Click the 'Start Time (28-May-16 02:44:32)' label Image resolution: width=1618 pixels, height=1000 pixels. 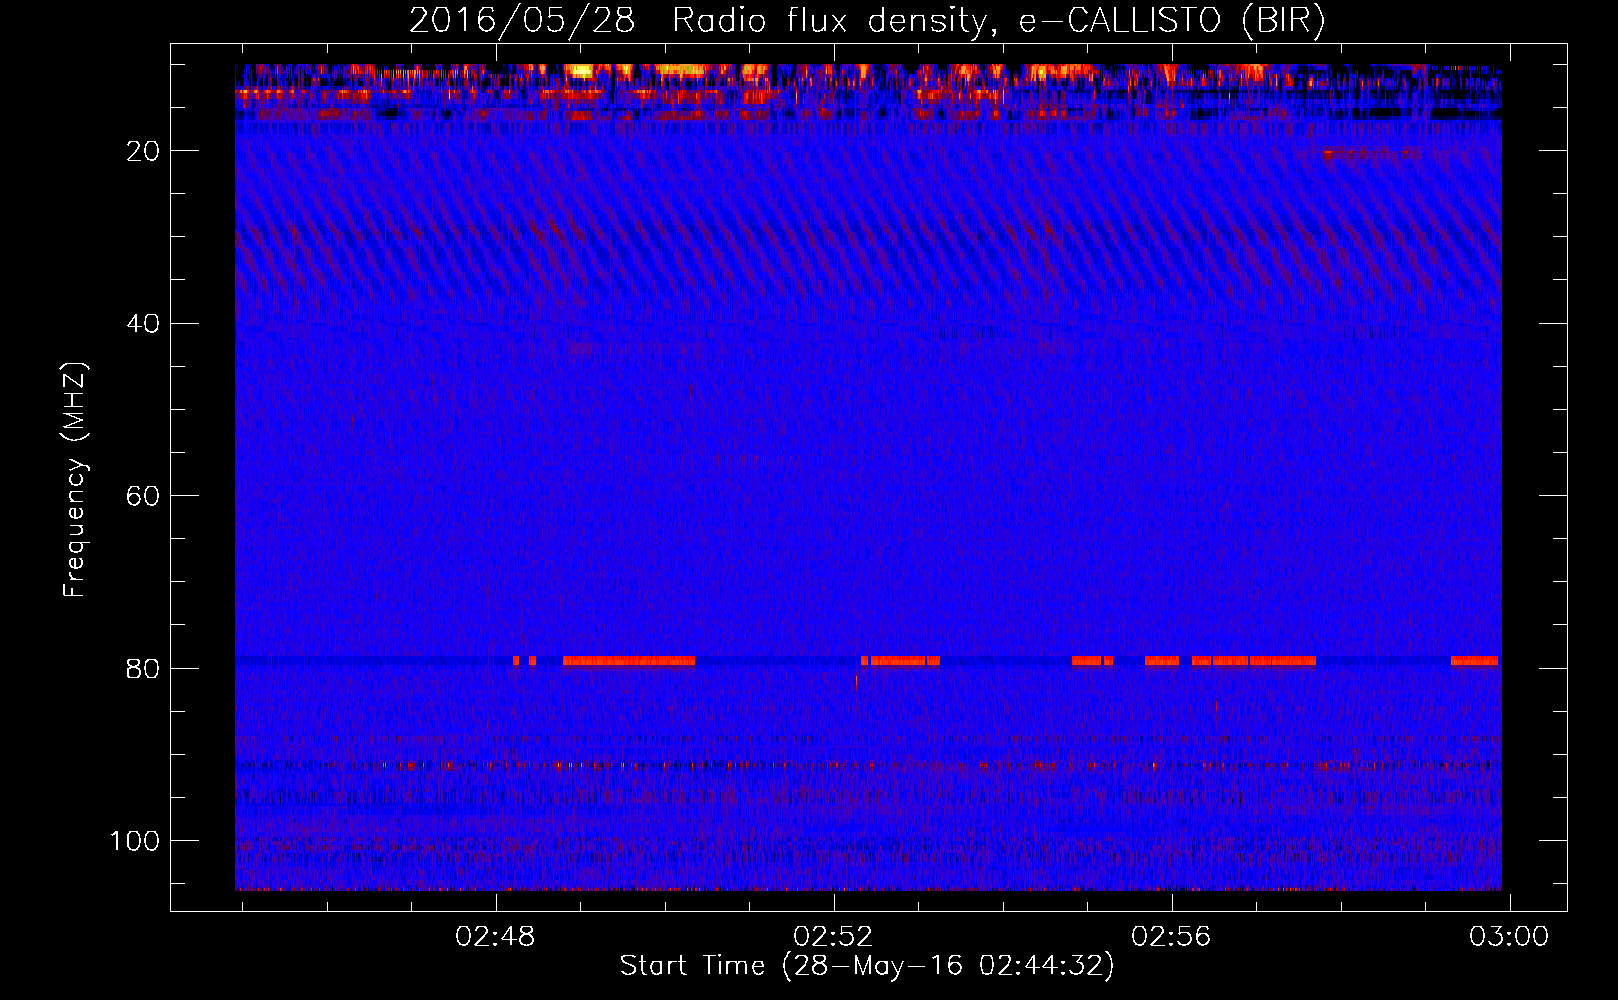click(x=866, y=966)
